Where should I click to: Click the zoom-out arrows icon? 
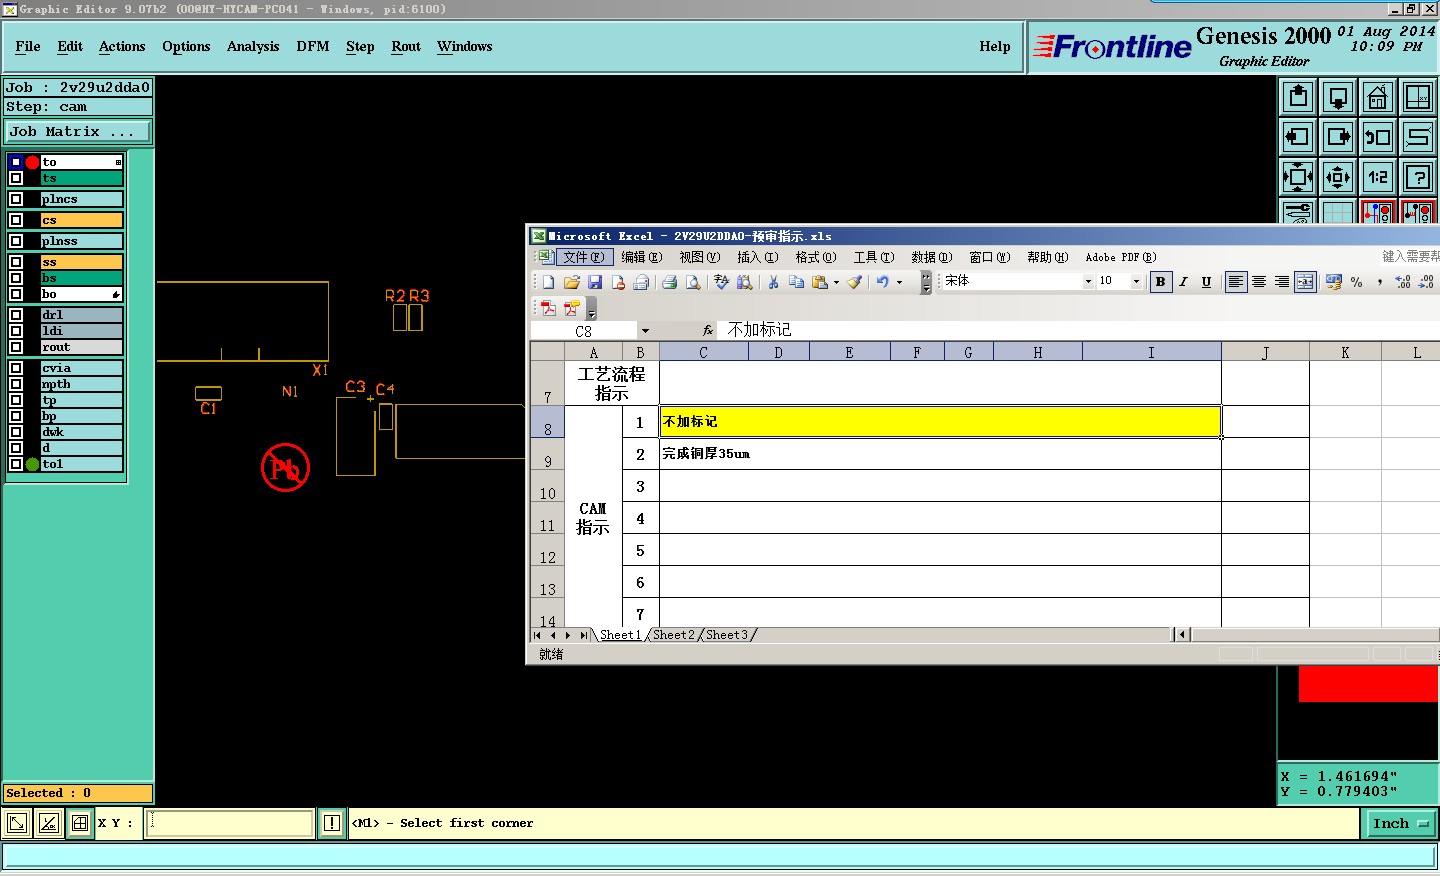point(1338,177)
